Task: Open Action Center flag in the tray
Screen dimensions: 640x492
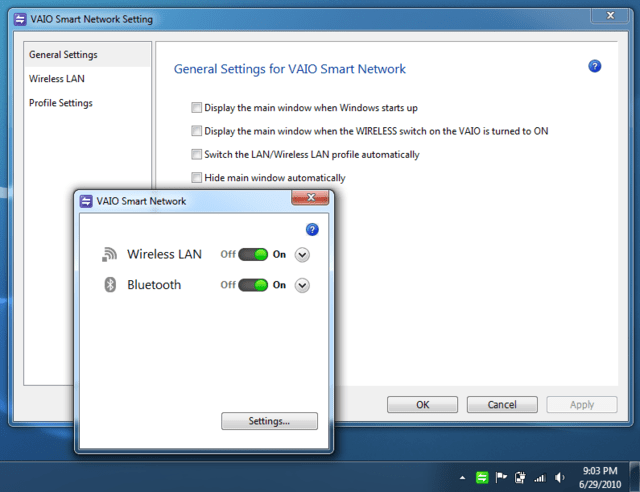Action: pyautogui.click(x=501, y=477)
